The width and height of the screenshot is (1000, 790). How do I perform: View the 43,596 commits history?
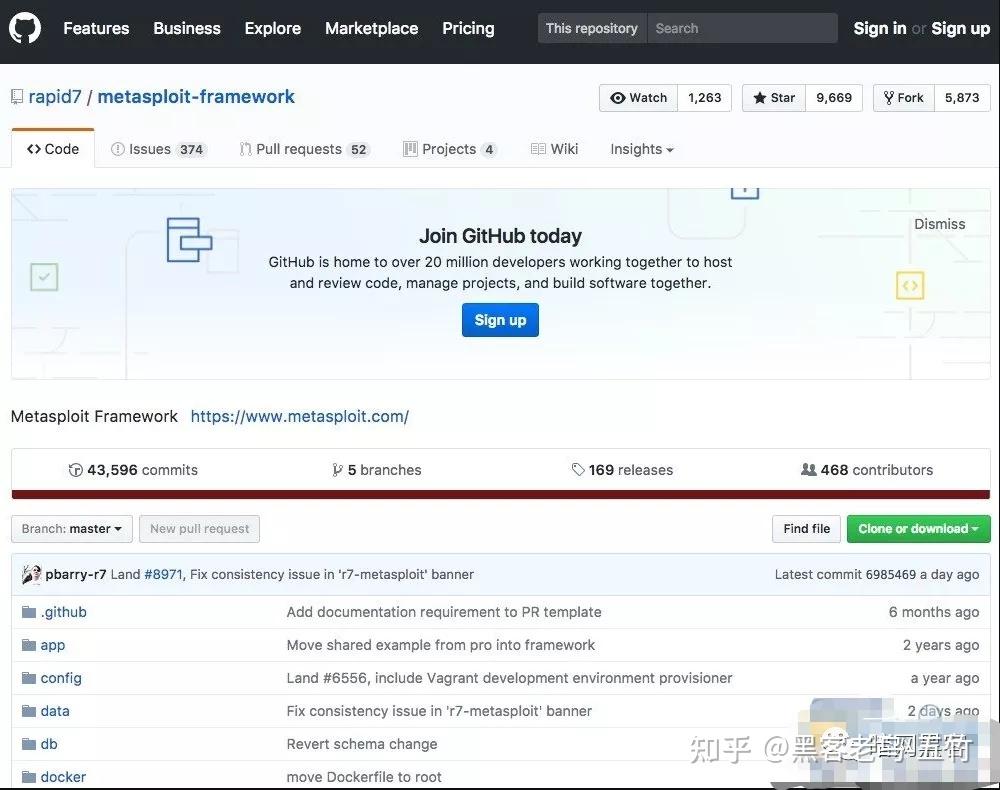(133, 470)
